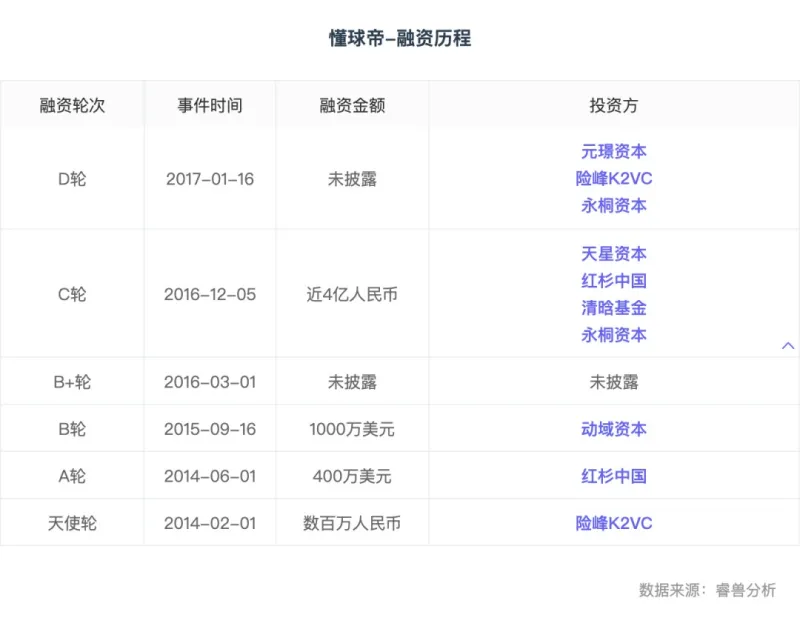Click the date 2014-02-01
Viewport: 800px width, 632px height.
point(210,523)
